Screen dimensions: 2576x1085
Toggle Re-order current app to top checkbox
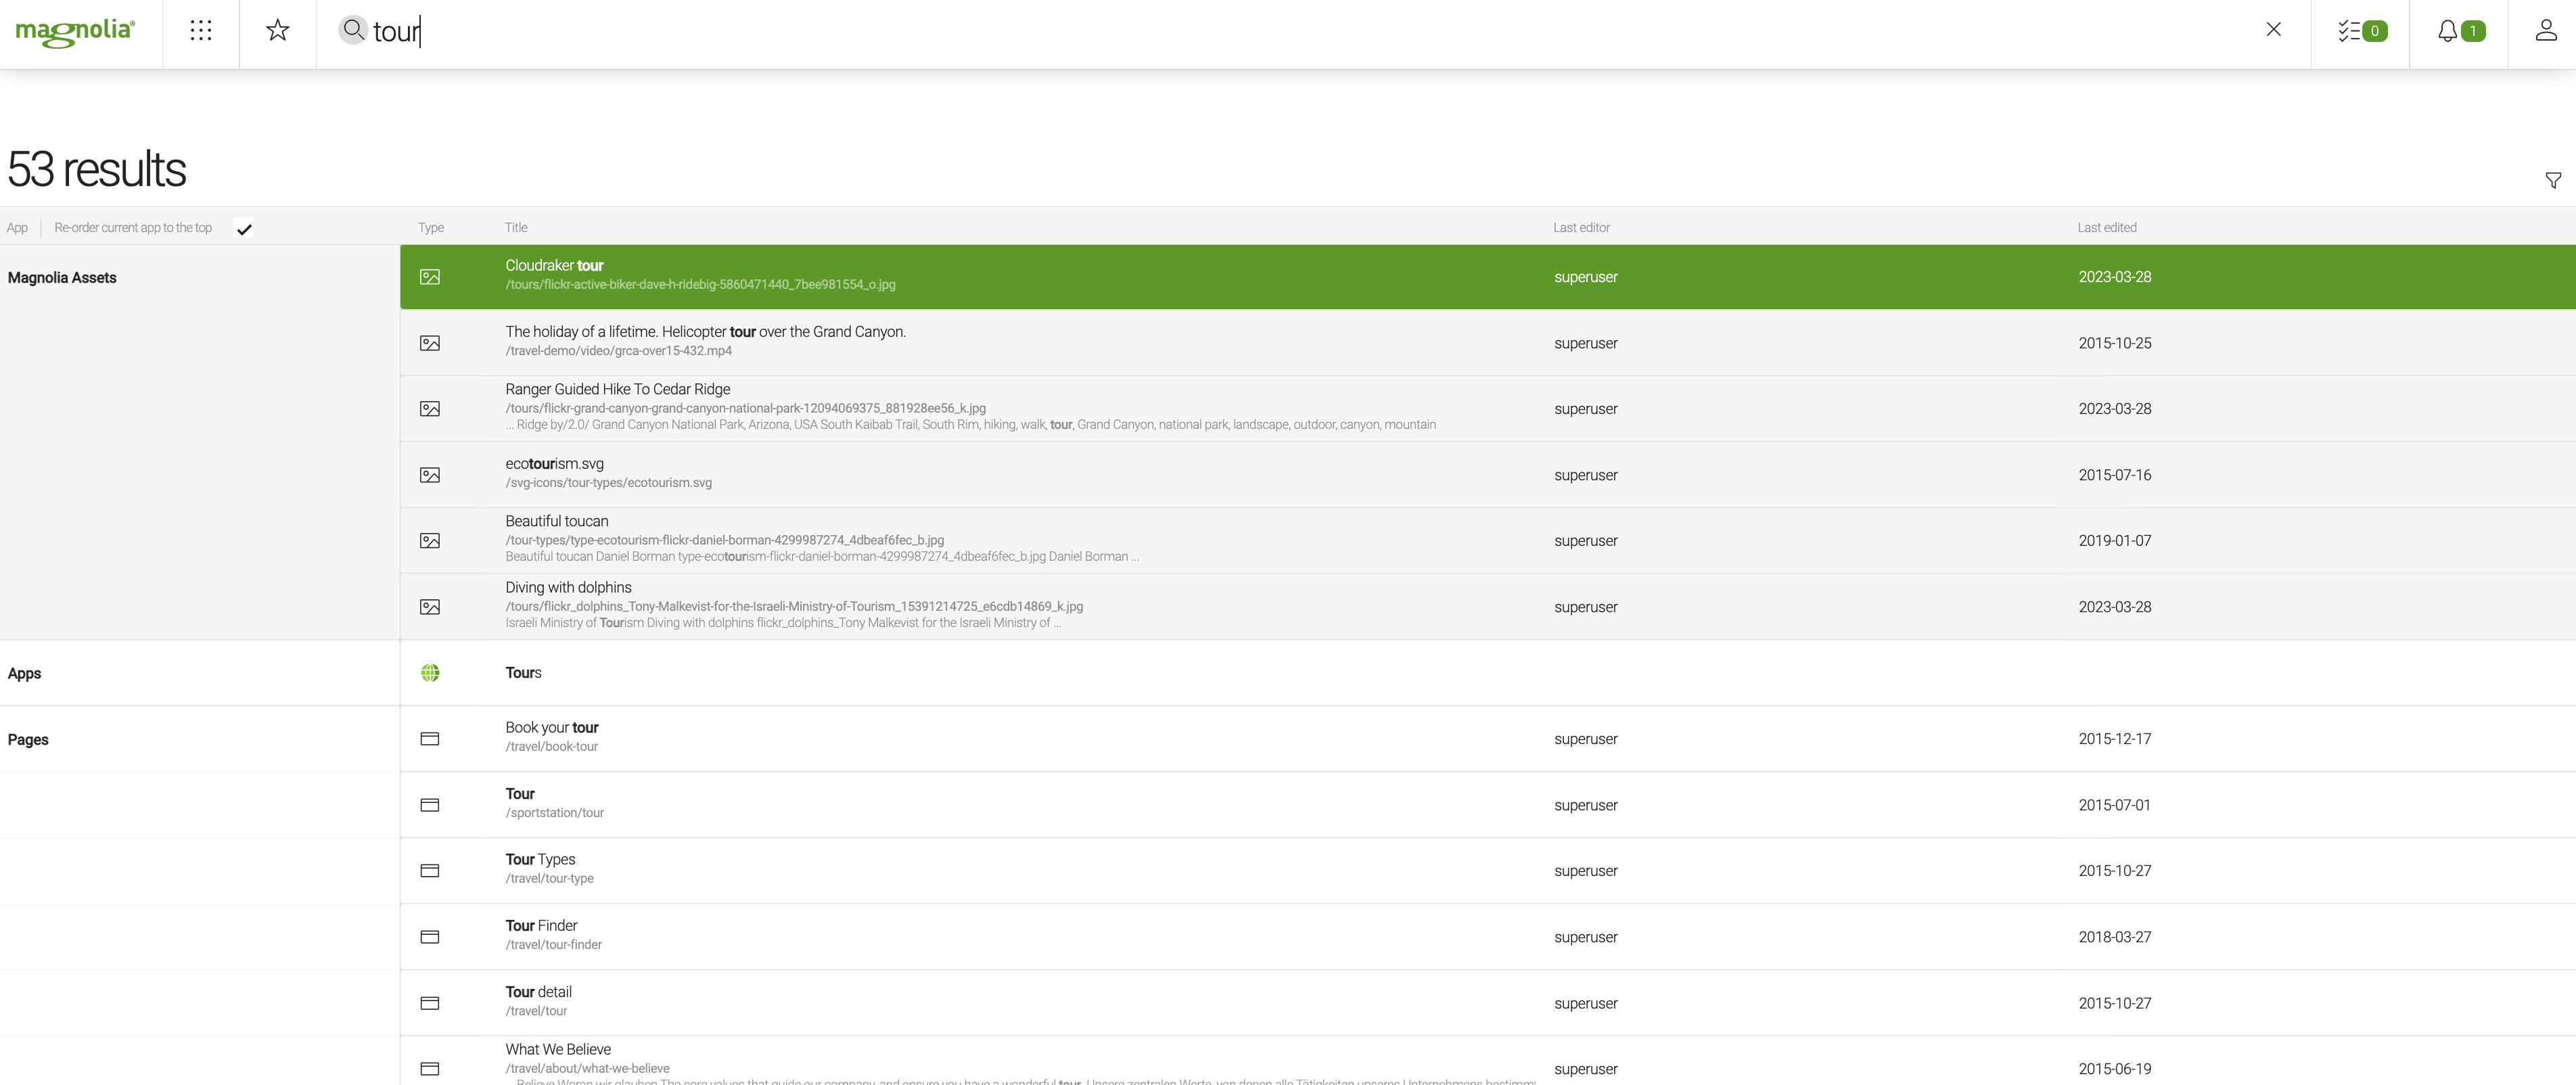(x=244, y=229)
